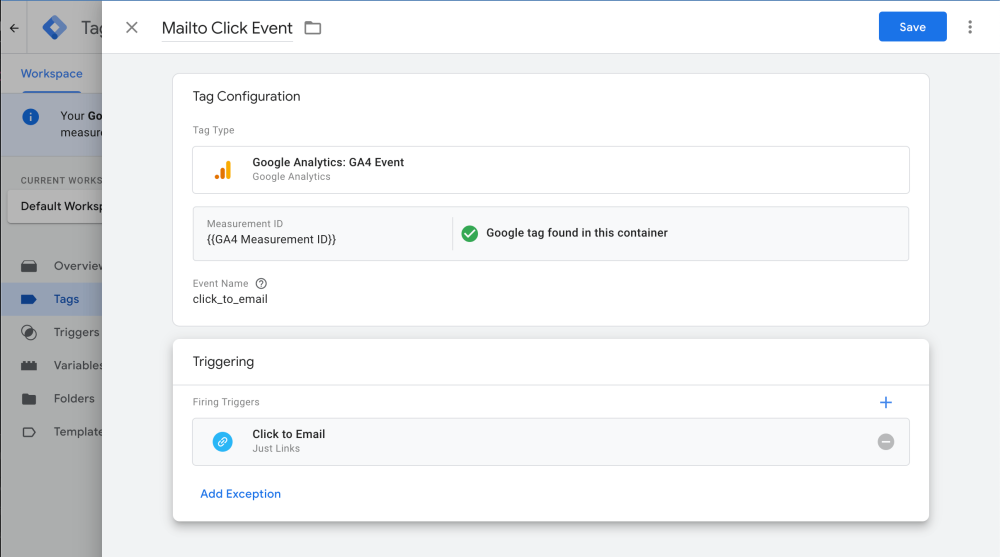Add a firing trigger with the plus icon
The width and height of the screenshot is (1000, 557).
pyautogui.click(x=885, y=402)
